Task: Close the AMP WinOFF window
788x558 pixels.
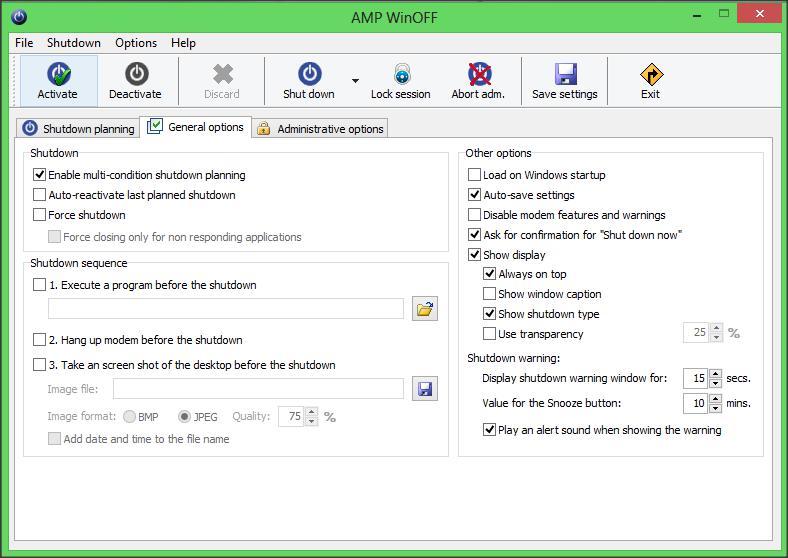Action: tap(759, 14)
